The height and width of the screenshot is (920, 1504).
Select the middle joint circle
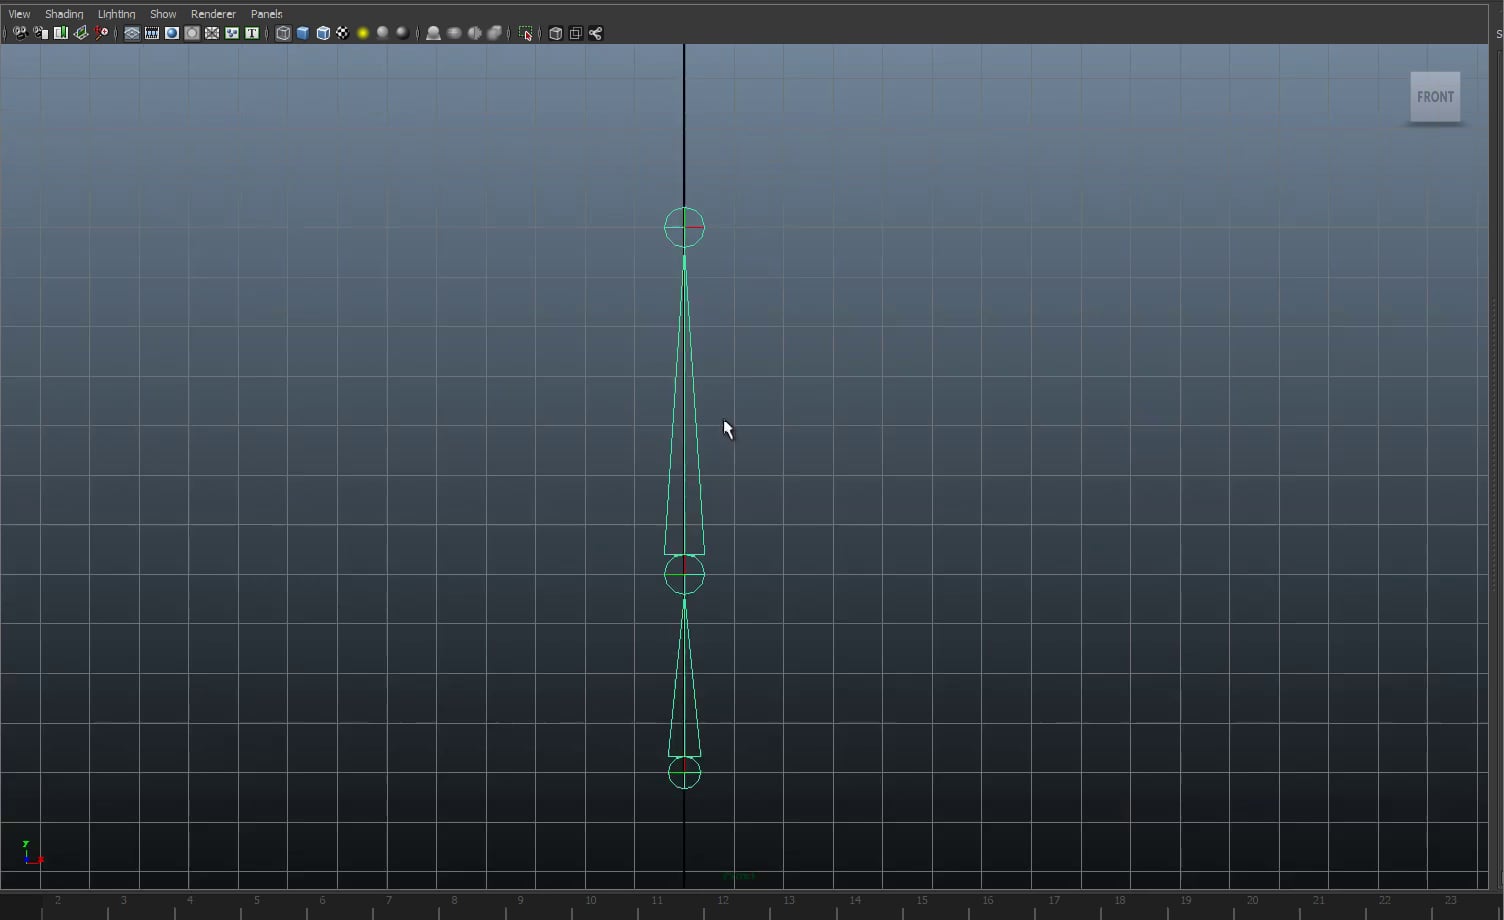684,575
